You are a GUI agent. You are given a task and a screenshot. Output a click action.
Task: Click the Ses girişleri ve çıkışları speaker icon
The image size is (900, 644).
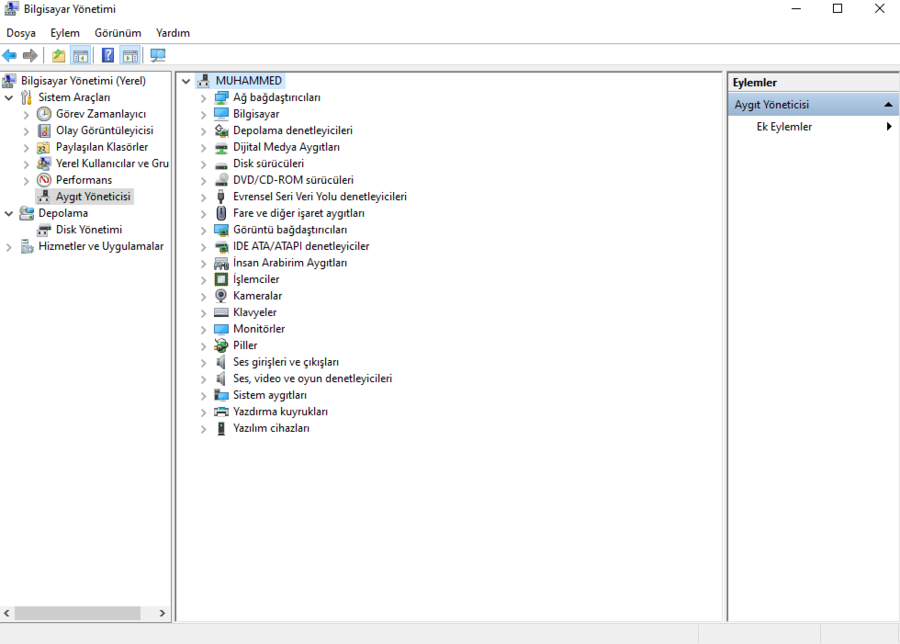(221, 362)
